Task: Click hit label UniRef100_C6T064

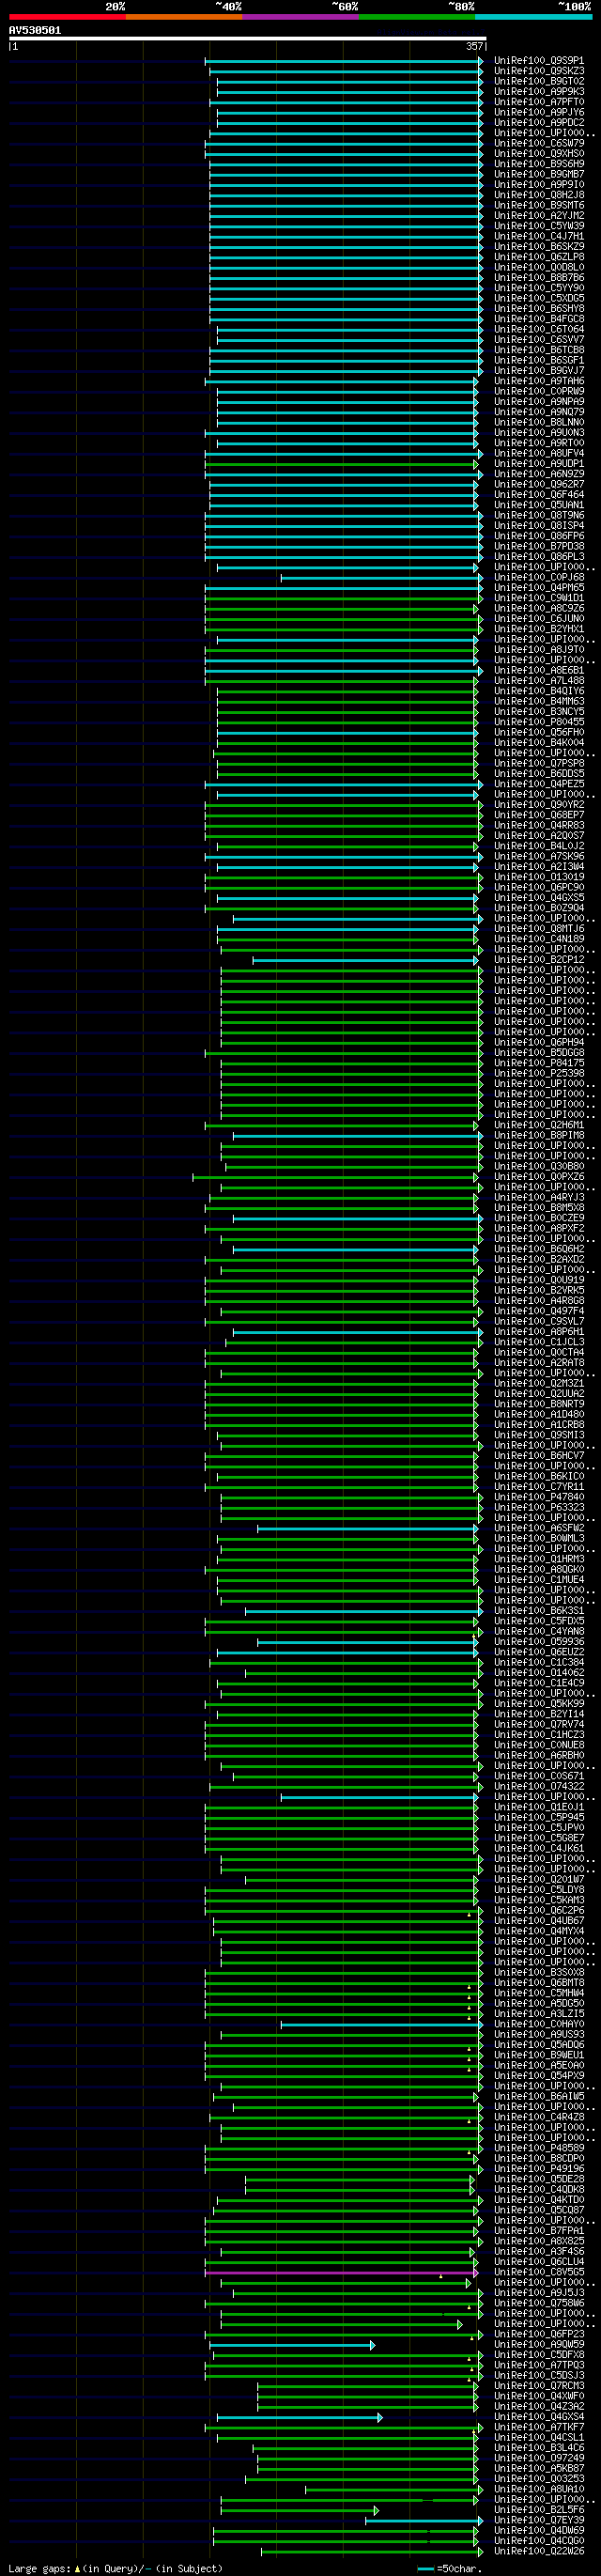Action: click(x=539, y=329)
